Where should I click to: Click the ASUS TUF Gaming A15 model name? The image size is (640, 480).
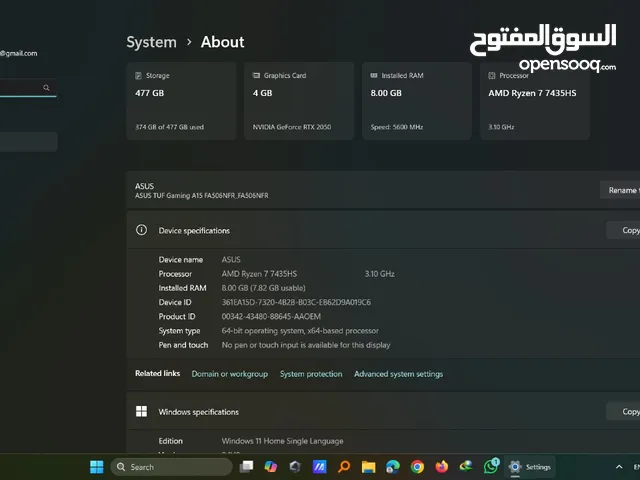pos(202,196)
